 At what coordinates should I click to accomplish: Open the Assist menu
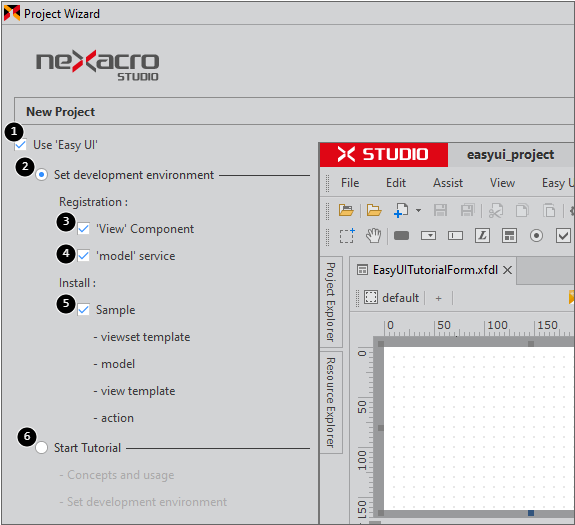click(448, 183)
